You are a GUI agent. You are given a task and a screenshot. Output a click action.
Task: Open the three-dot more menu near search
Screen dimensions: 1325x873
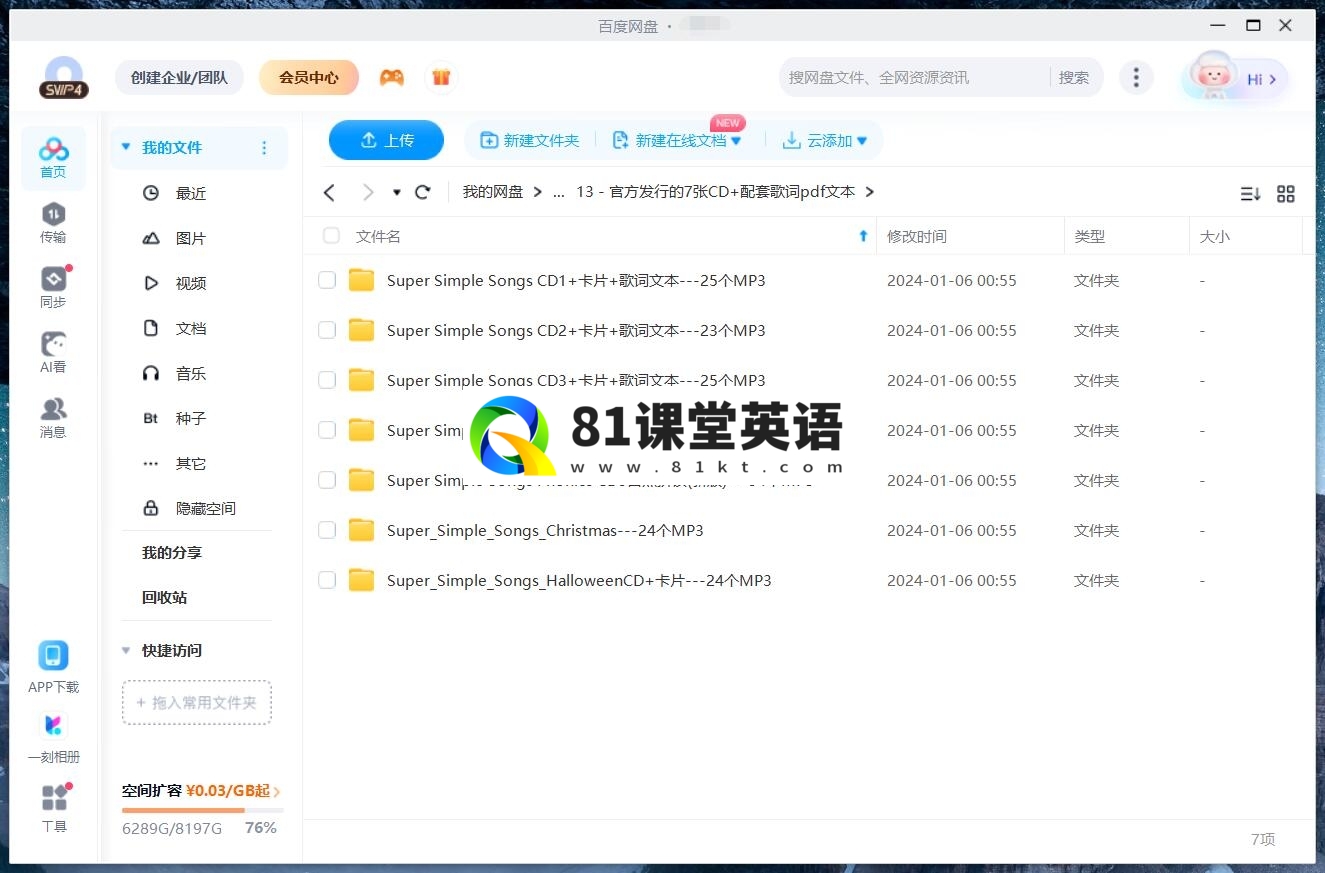coord(1135,77)
